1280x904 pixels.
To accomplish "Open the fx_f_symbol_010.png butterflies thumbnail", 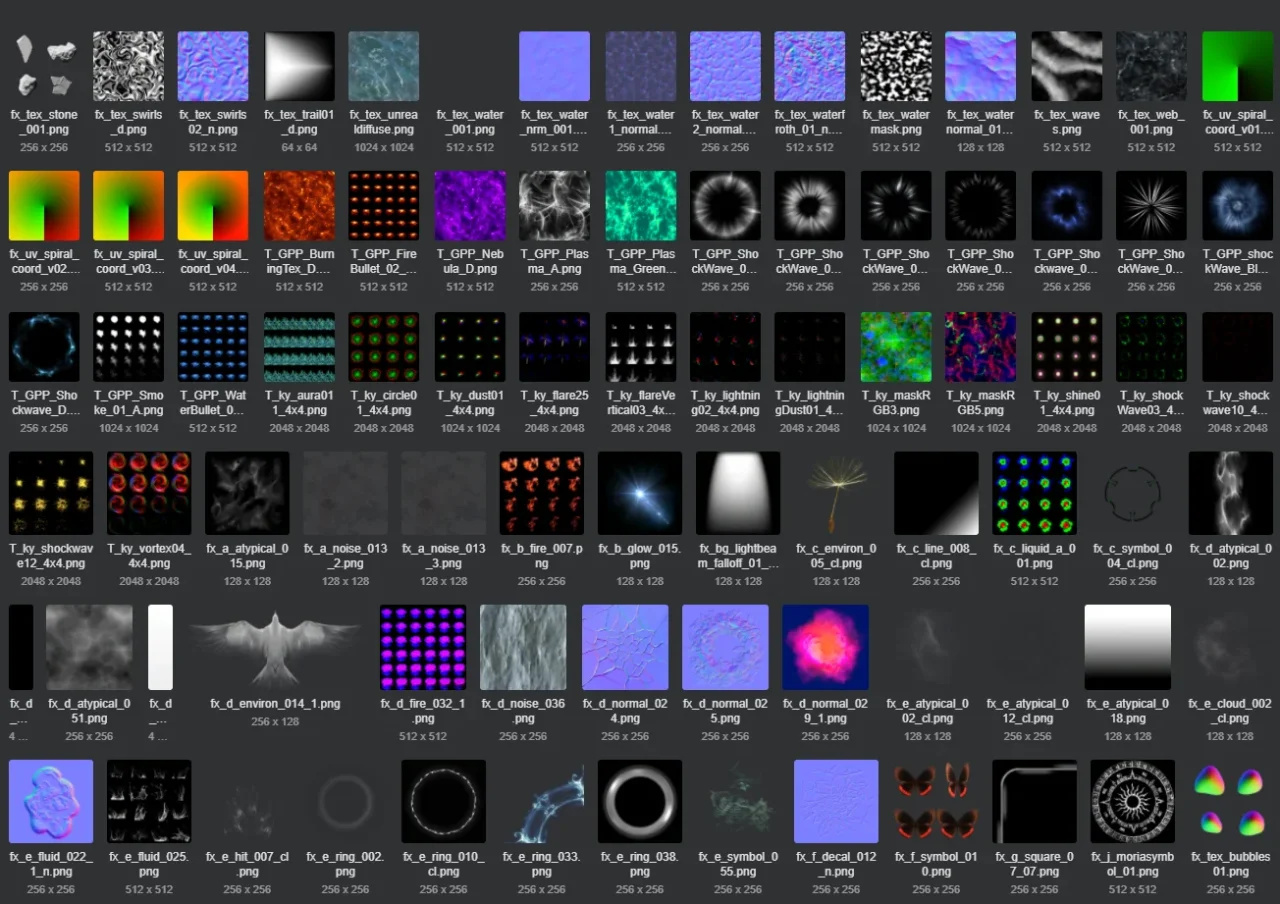I will tap(936, 802).
